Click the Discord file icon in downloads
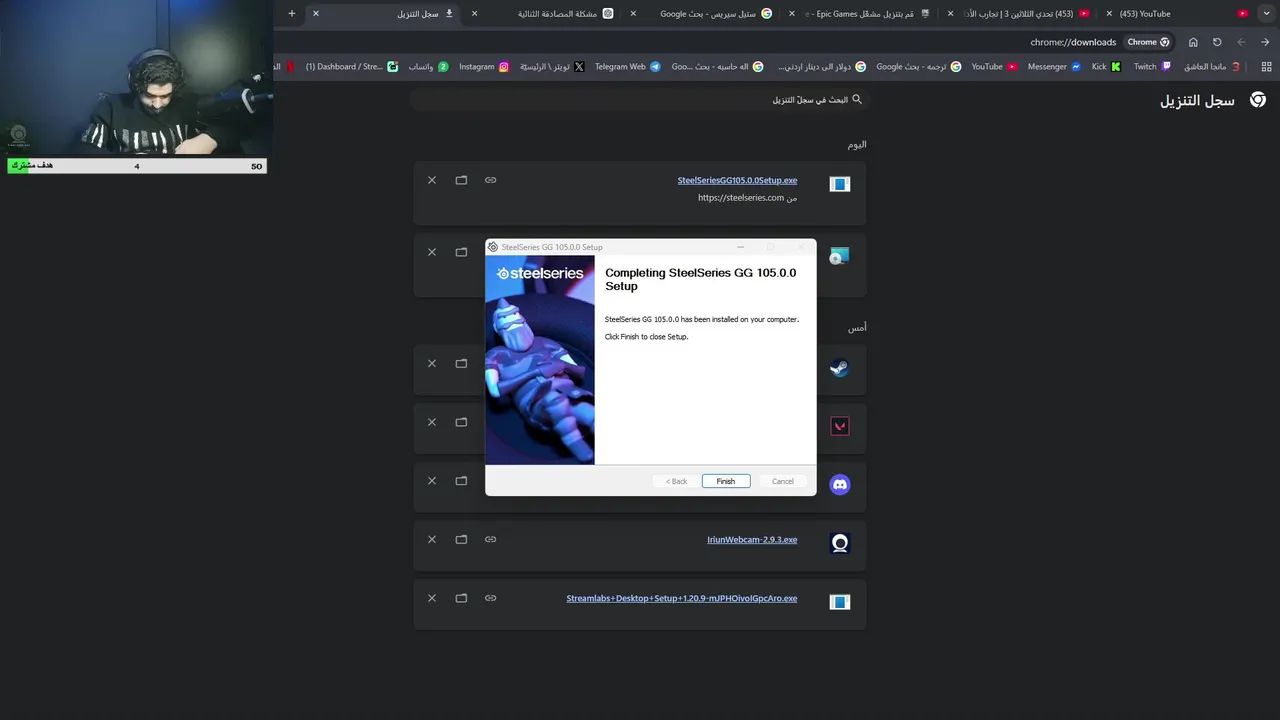The height and width of the screenshot is (720, 1280). [839, 485]
